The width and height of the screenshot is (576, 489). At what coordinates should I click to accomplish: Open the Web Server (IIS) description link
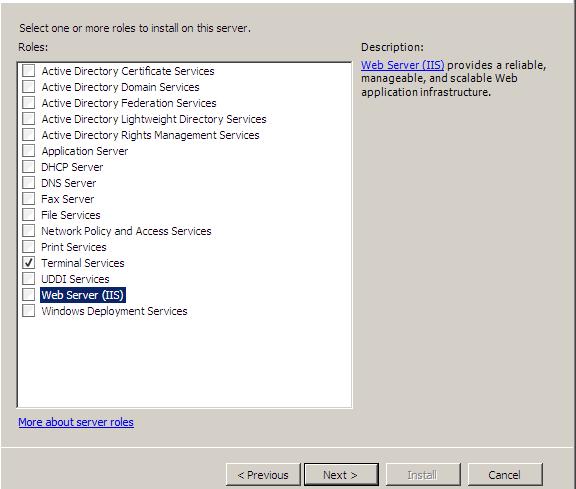[x=402, y=65]
